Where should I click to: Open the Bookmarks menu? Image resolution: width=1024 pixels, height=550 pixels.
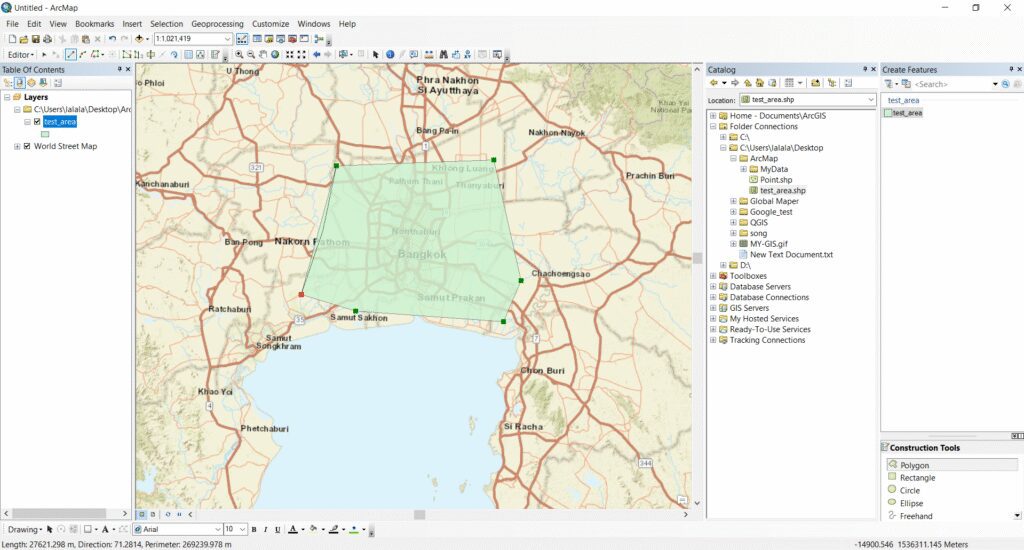click(95, 24)
